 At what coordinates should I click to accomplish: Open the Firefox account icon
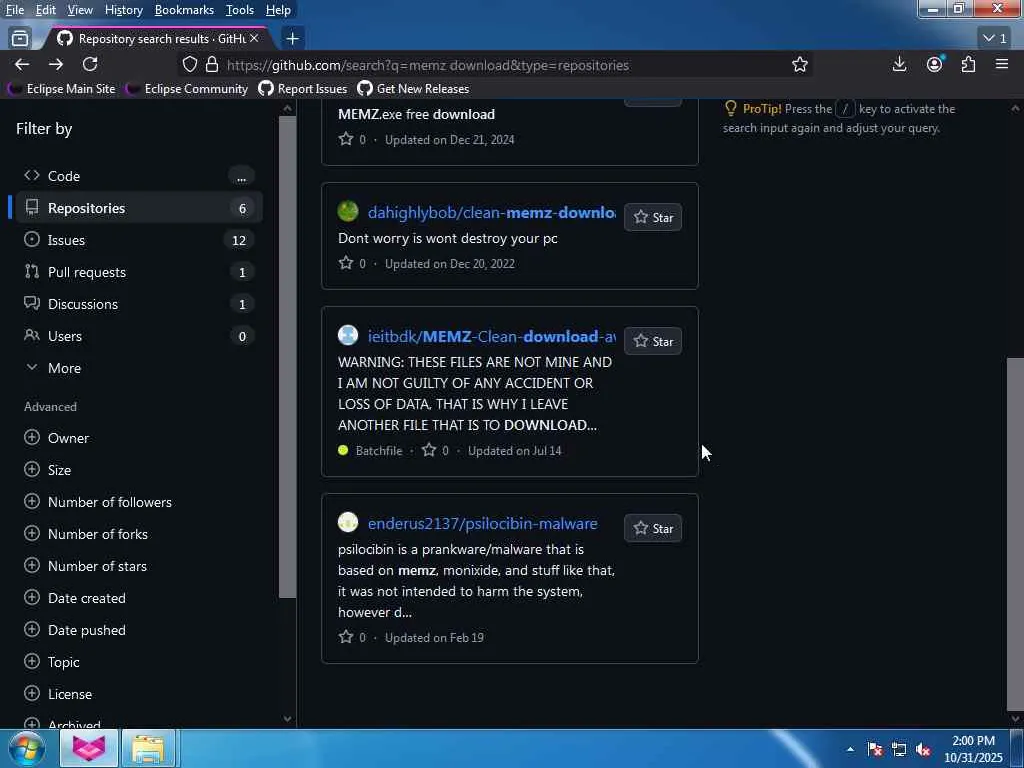coord(935,64)
